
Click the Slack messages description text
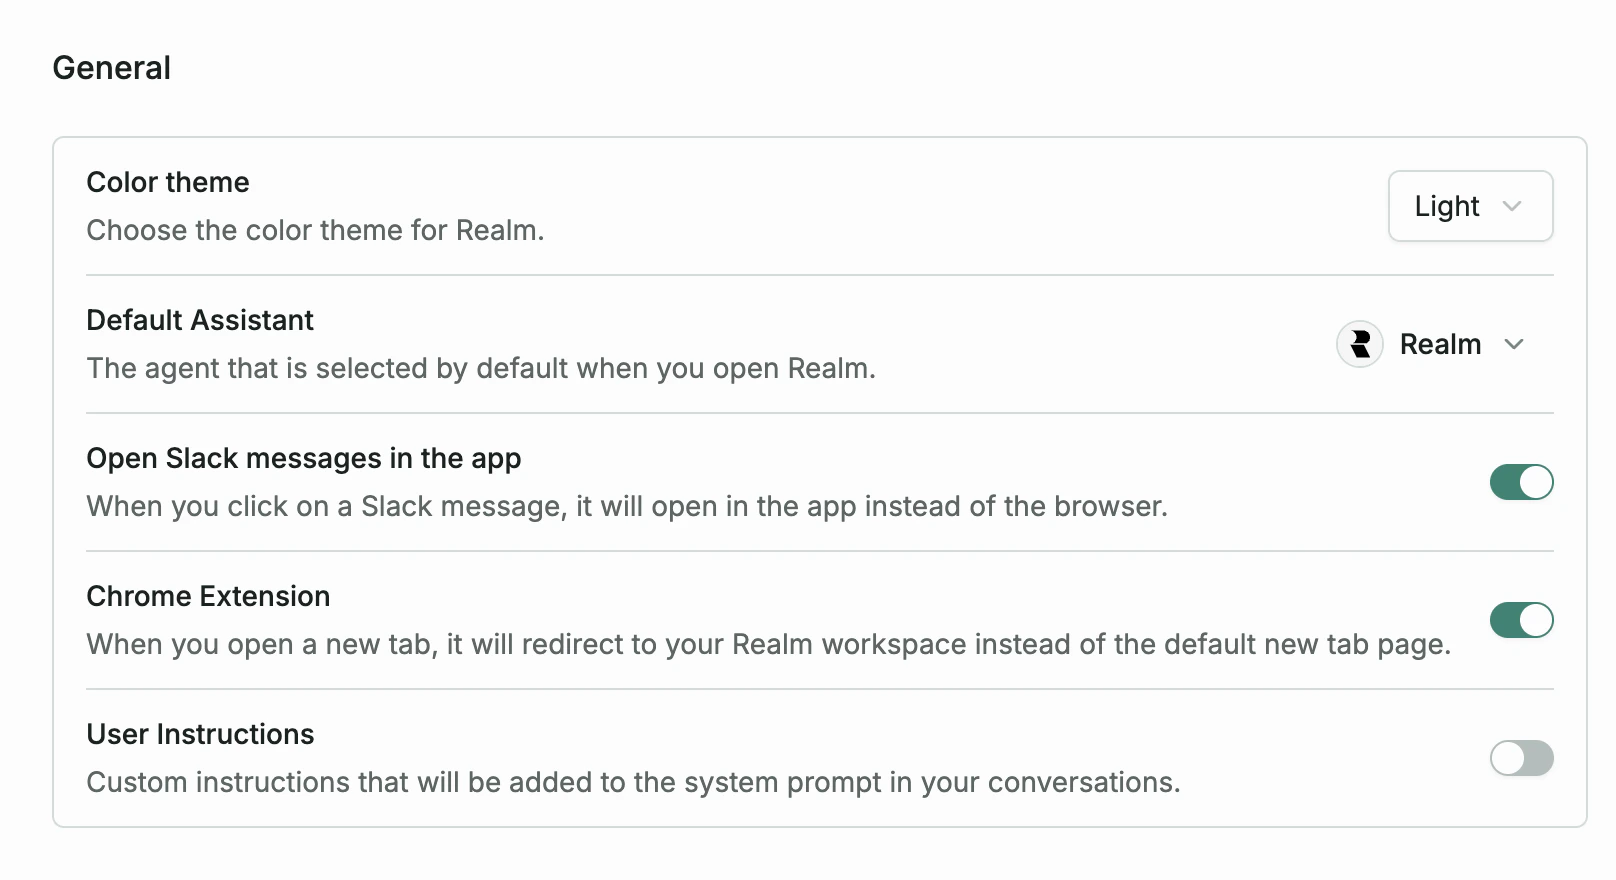627,506
